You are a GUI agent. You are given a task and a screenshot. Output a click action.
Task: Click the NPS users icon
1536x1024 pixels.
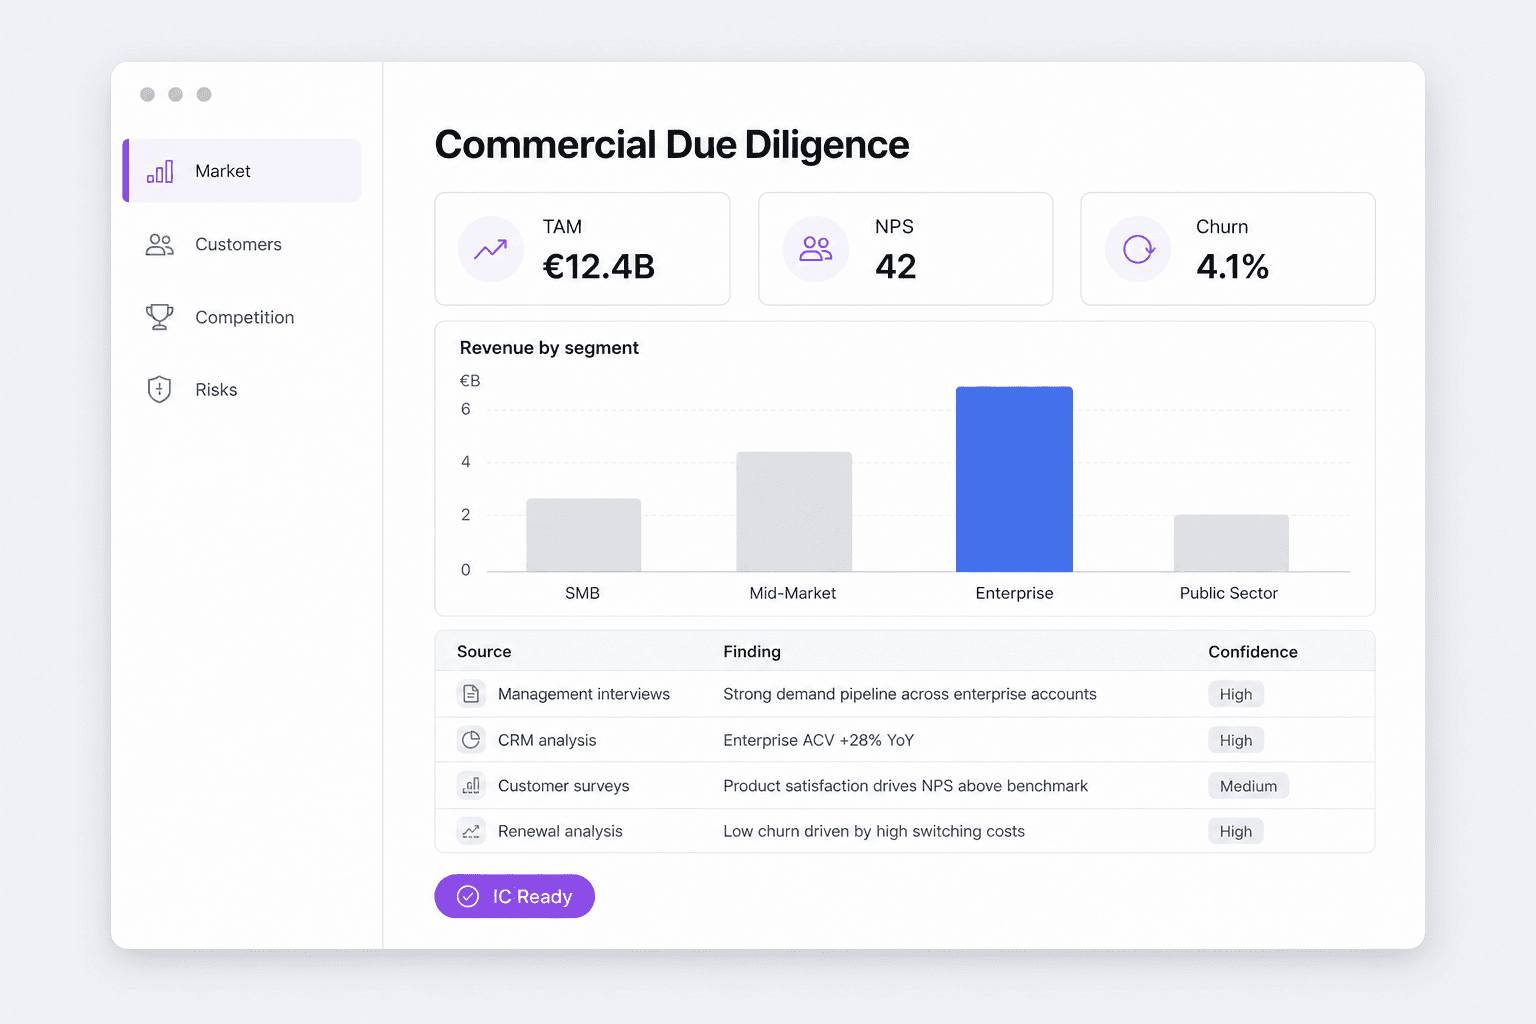(816, 249)
